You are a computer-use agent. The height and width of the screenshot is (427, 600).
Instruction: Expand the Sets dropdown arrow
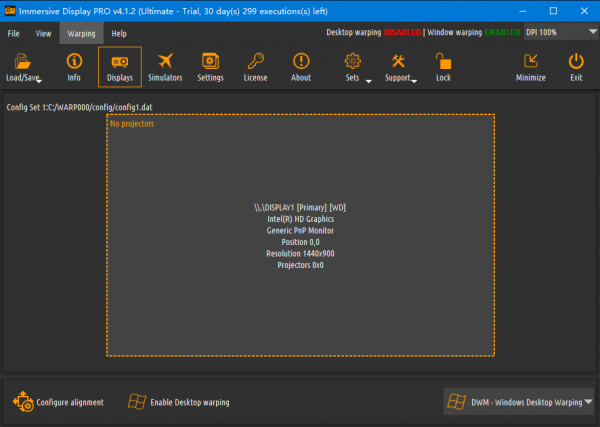(x=368, y=81)
